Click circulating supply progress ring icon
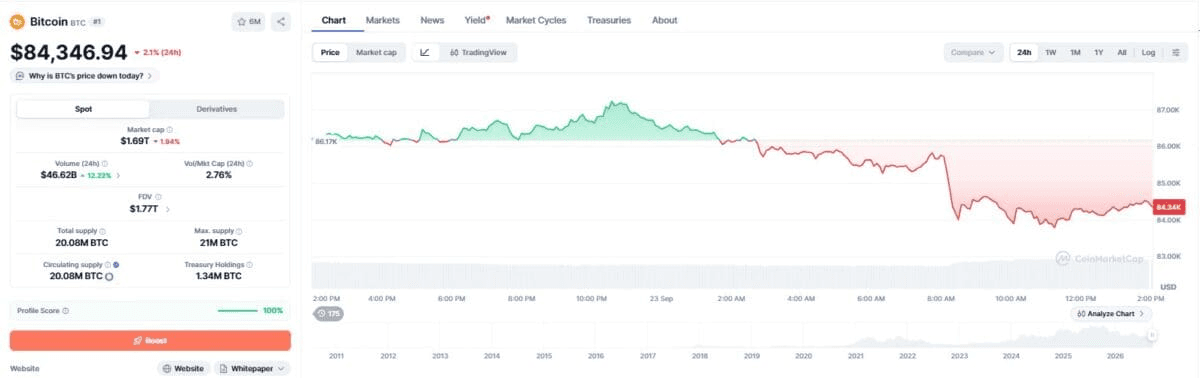This screenshot has height=378, width=1200. coord(109,276)
